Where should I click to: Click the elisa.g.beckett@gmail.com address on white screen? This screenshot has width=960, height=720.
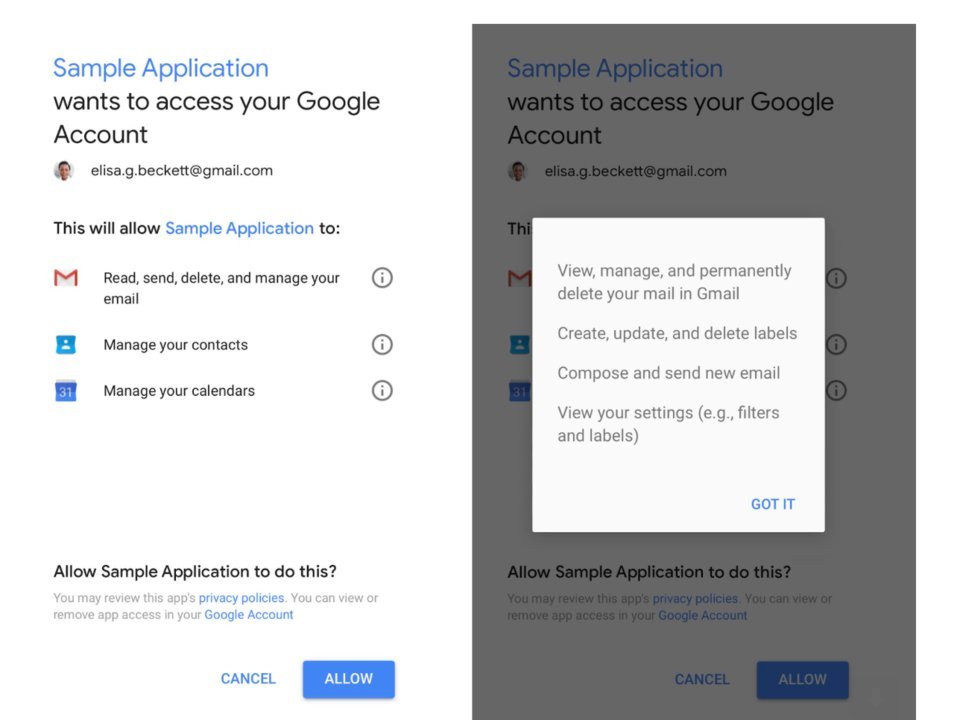pyautogui.click(x=181, y=171)
